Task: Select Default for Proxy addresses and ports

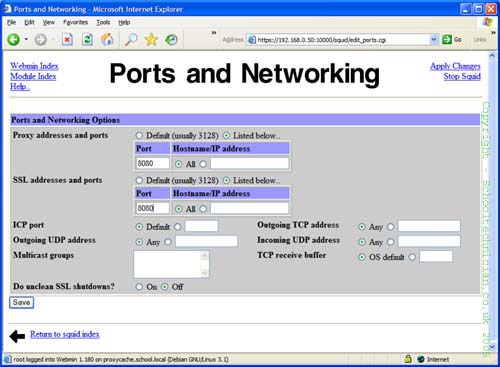Action: tap(139, 136)
